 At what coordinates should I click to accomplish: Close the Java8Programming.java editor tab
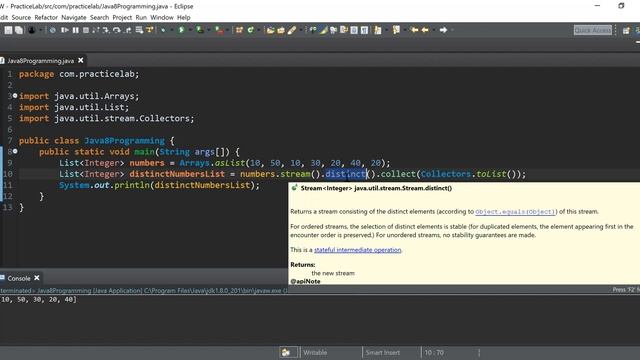point(81,60)
